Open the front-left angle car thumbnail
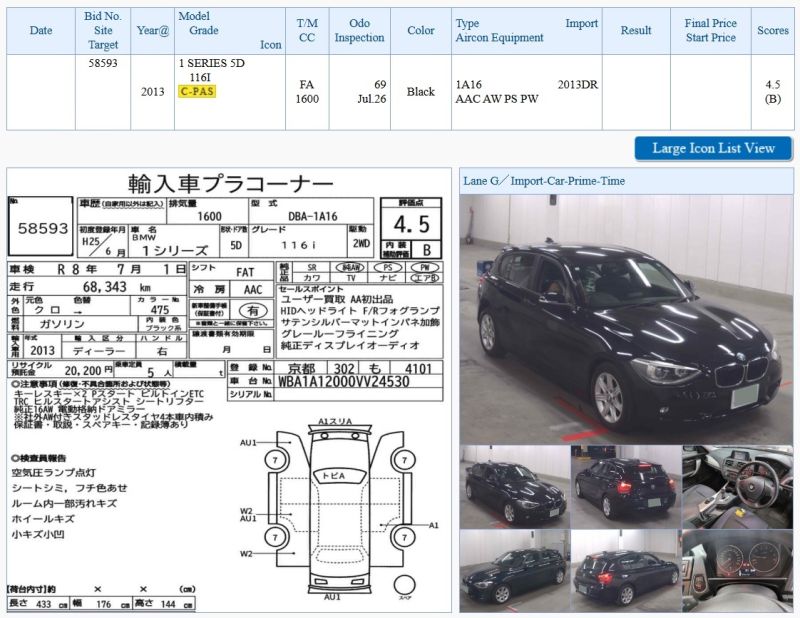Image resolution: width=800 pixels, height=618 pixels. click(514, 487)
